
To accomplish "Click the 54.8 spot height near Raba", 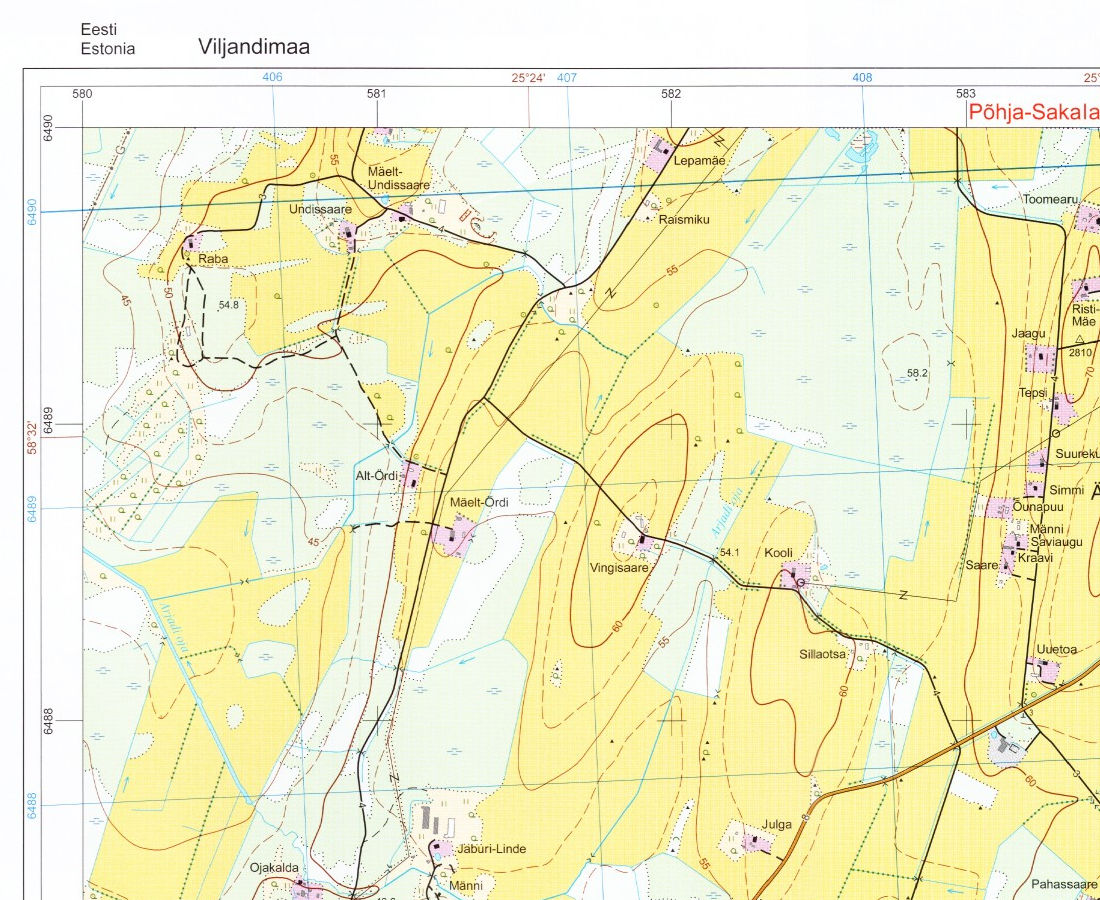I will point(228,305).
